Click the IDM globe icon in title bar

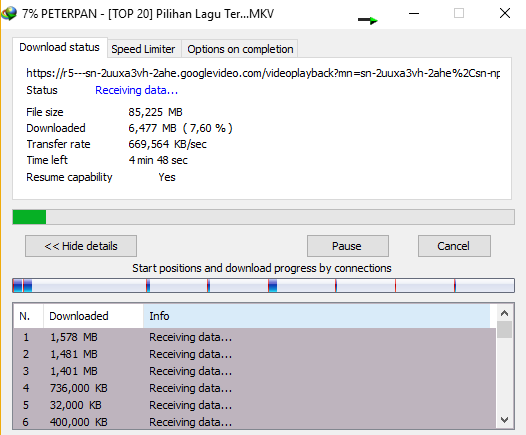pos(9,13)
